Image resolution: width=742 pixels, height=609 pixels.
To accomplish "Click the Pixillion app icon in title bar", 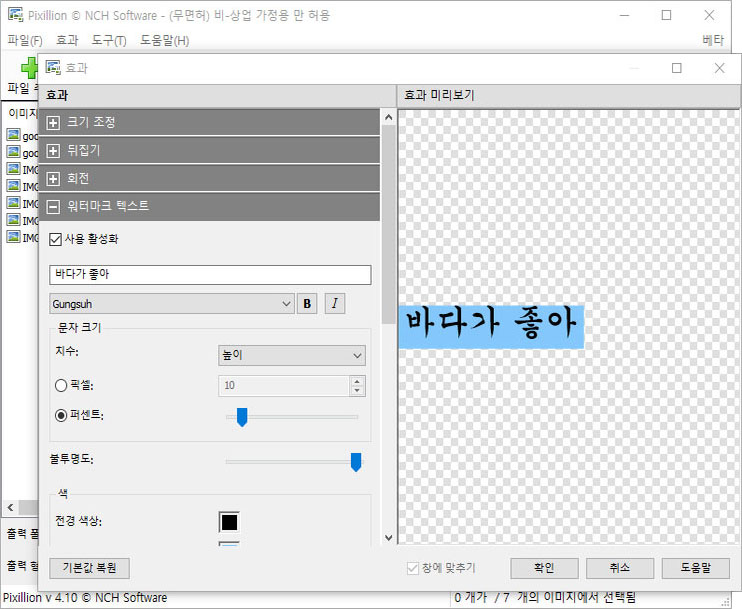I will coord(15,15).
